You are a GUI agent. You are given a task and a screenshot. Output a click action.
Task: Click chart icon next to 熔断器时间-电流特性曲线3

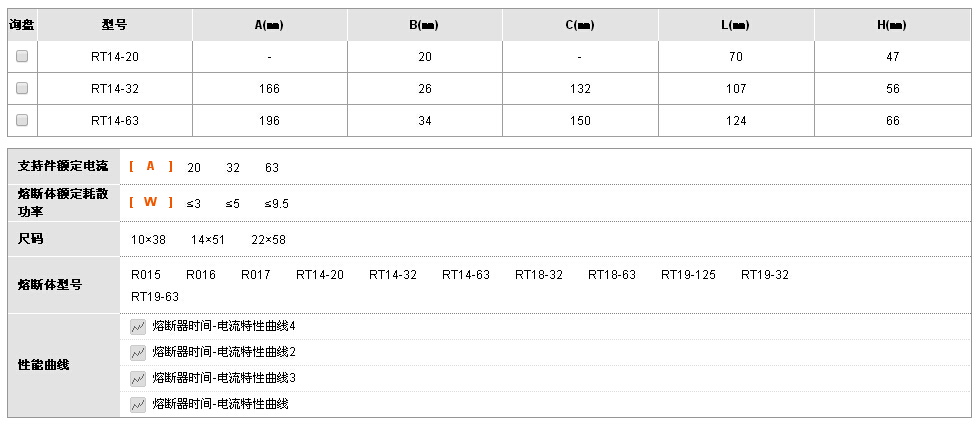[x=138, y=378]
